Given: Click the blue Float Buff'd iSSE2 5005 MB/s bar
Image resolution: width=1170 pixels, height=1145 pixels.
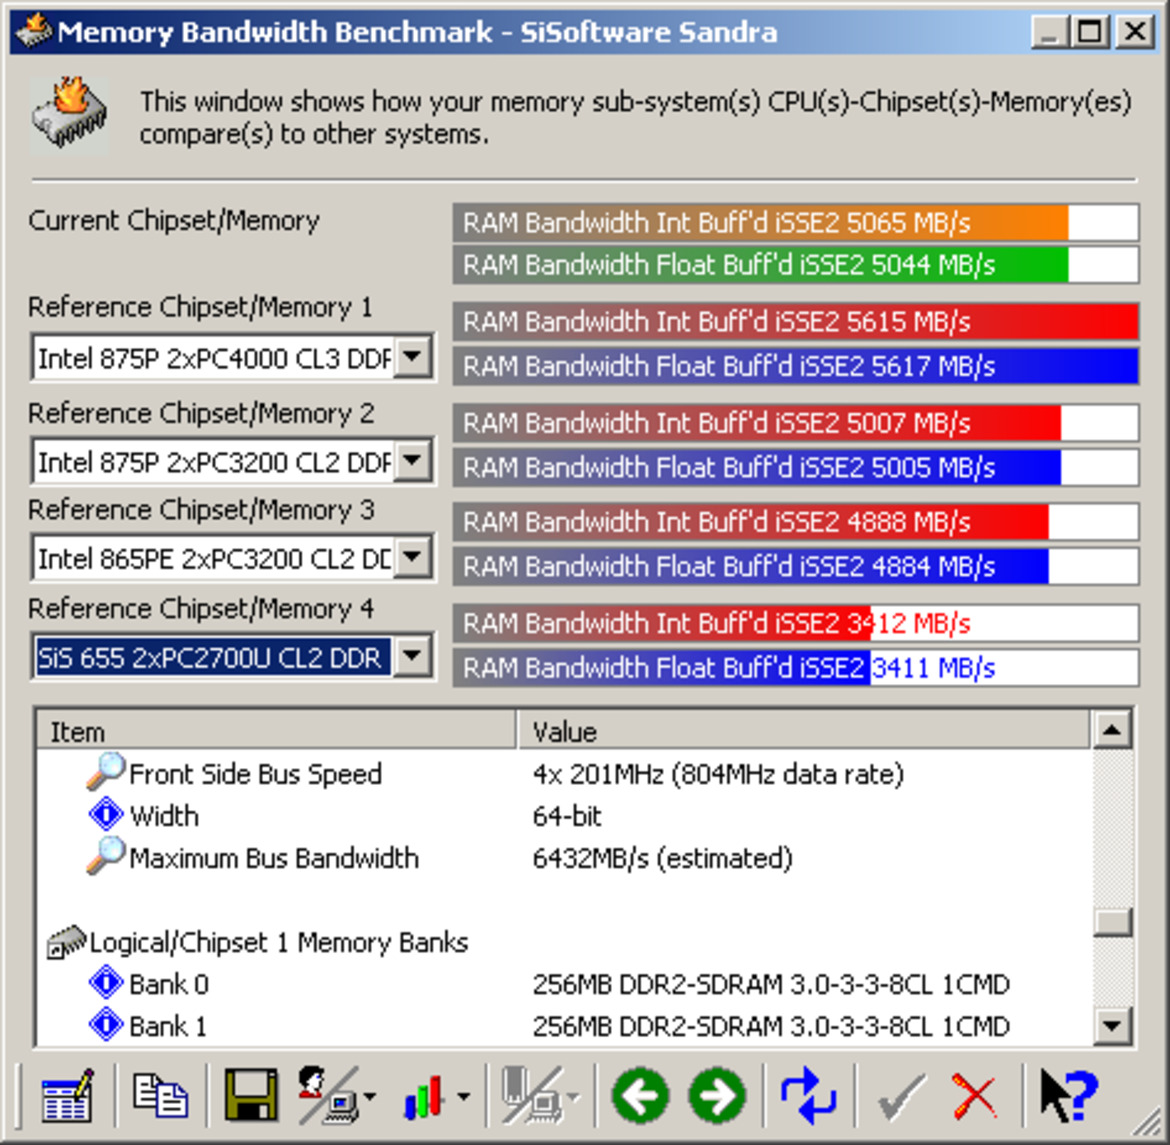Looking at the screenshot, I should click(x=795, y=467).
